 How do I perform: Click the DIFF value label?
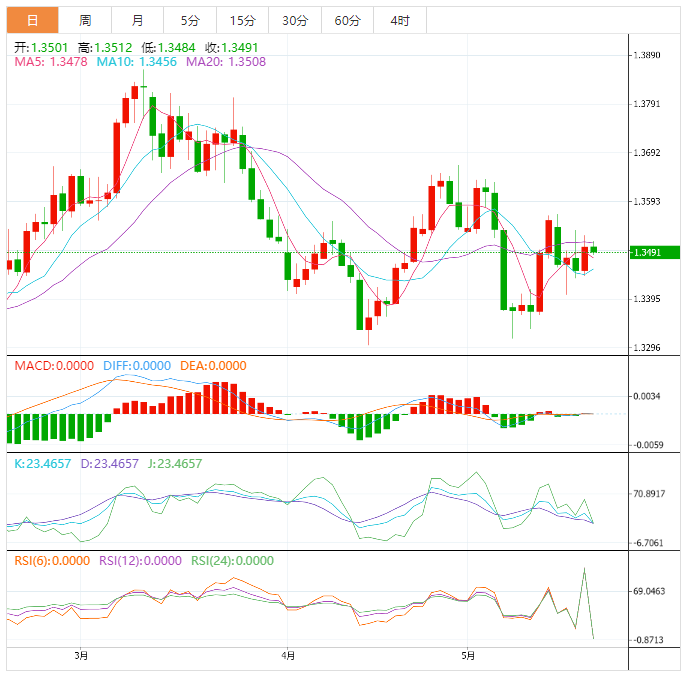click(x=137, y=366)
